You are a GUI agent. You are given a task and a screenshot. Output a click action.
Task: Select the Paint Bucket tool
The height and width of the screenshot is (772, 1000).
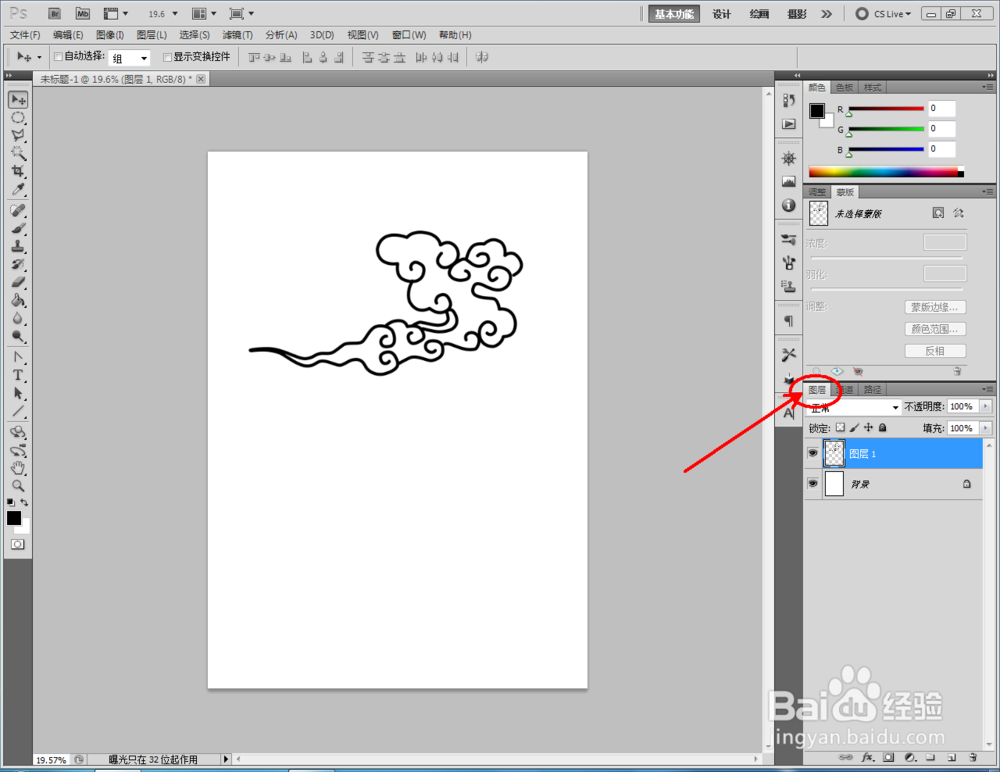[x=18, y=300]
